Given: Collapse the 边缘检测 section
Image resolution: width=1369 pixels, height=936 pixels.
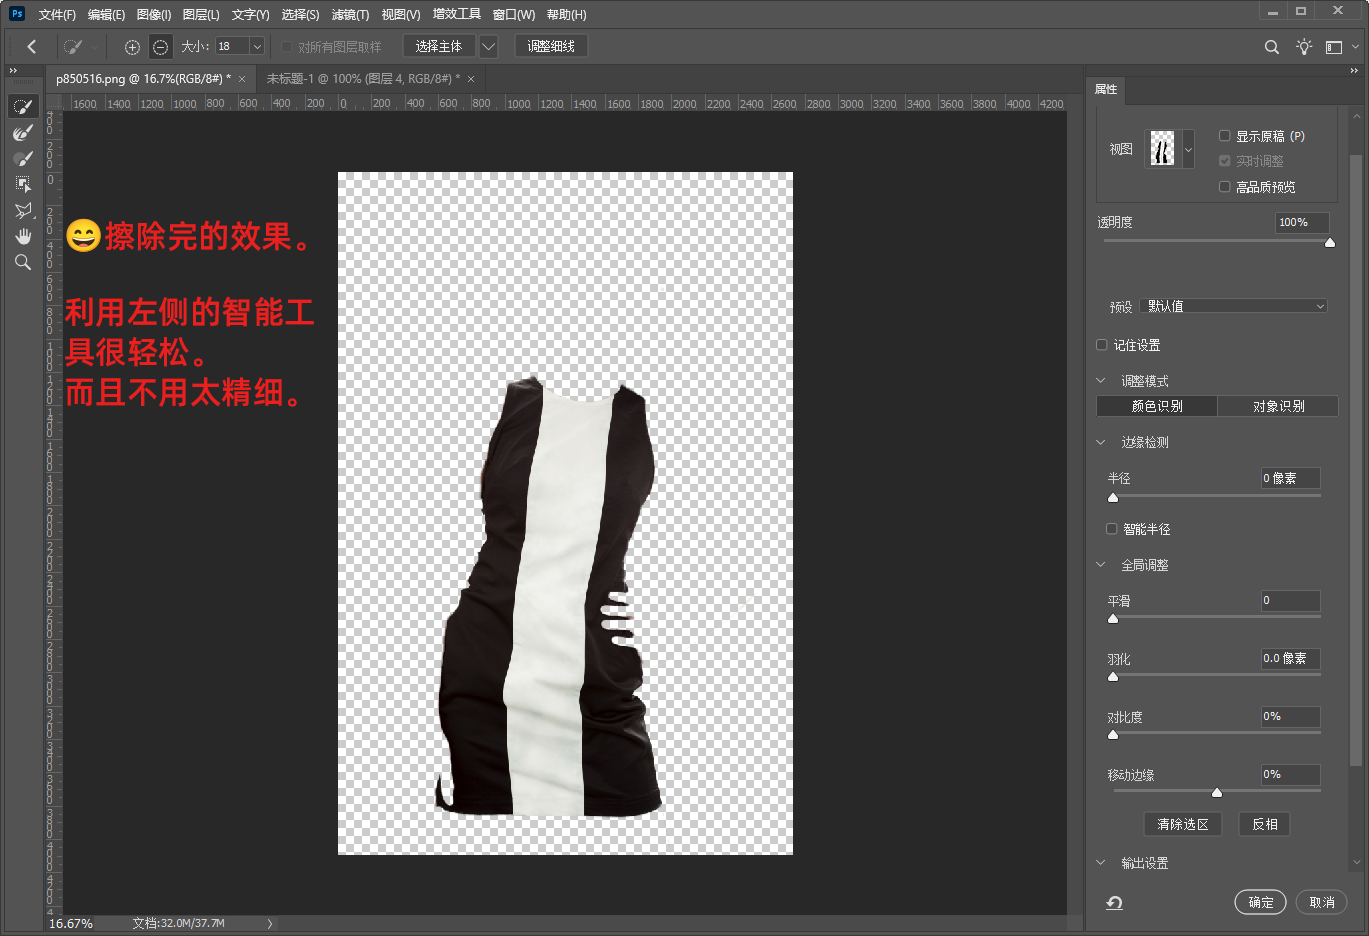Looking at the screenshot, I should (x=1101, y=442).
